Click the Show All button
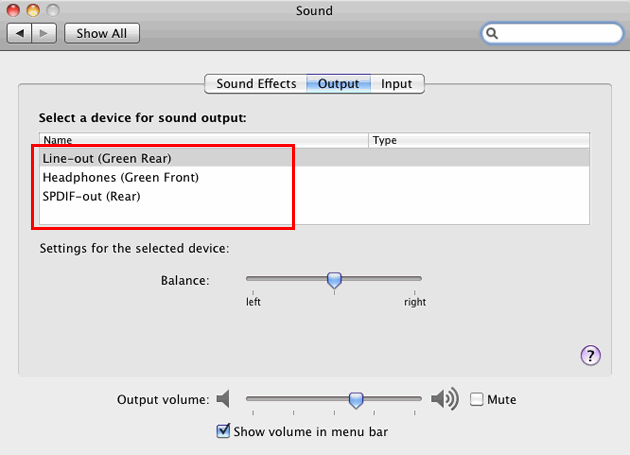This screenshot has height=455, width=630. pos(102,33)
